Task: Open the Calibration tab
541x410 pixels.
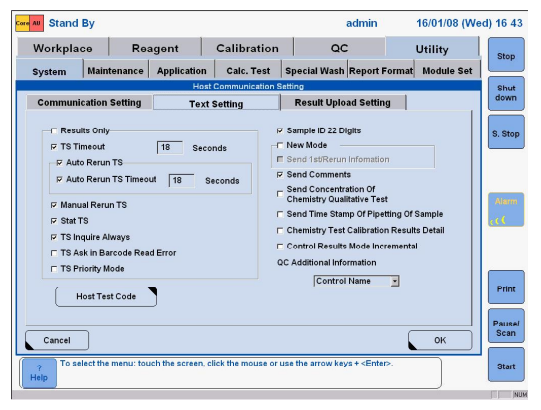Action: tap(247, 48)
